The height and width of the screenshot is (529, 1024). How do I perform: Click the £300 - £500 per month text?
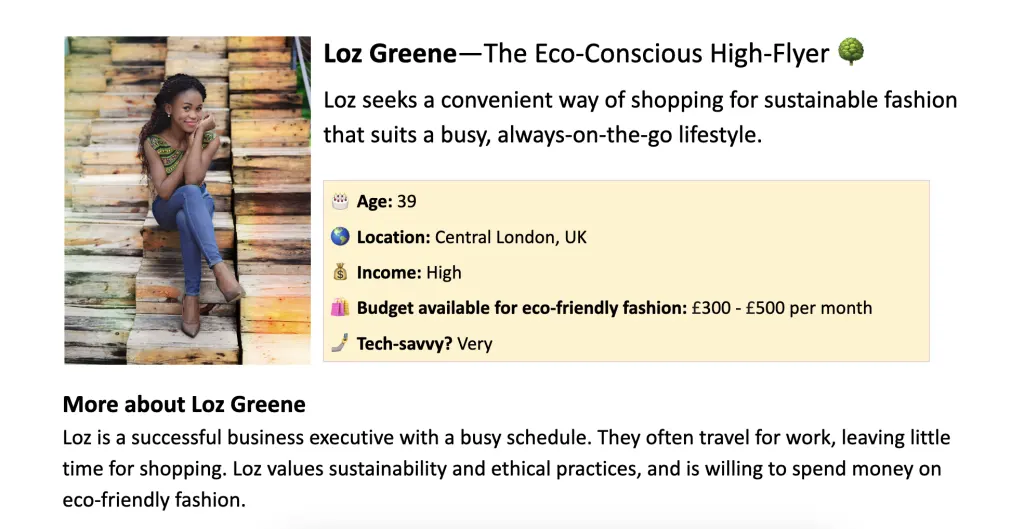782,308
